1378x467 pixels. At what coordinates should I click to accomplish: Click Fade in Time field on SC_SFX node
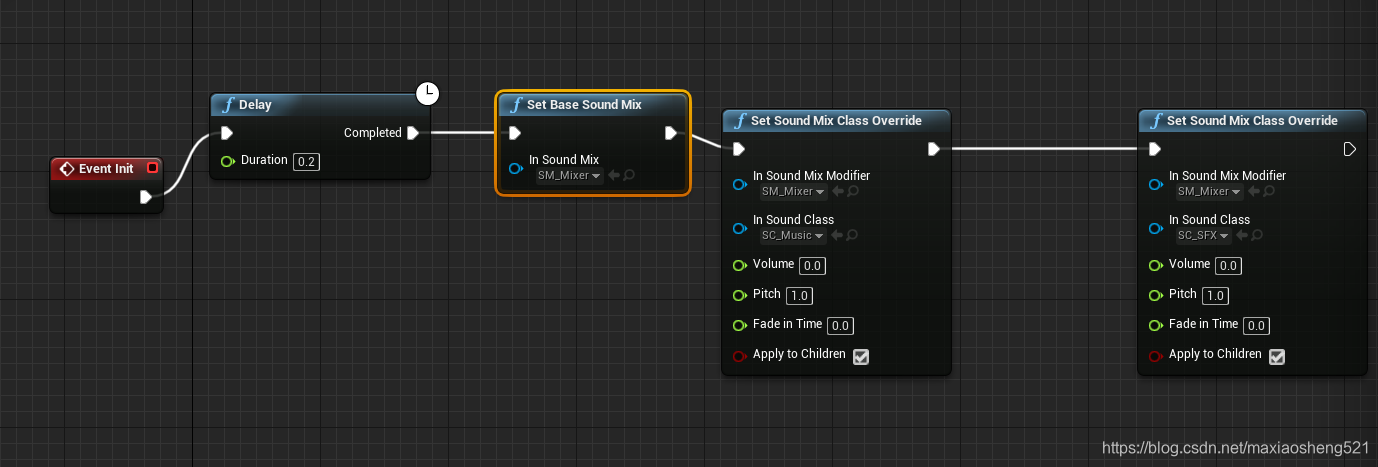(x=1257, y=326)
